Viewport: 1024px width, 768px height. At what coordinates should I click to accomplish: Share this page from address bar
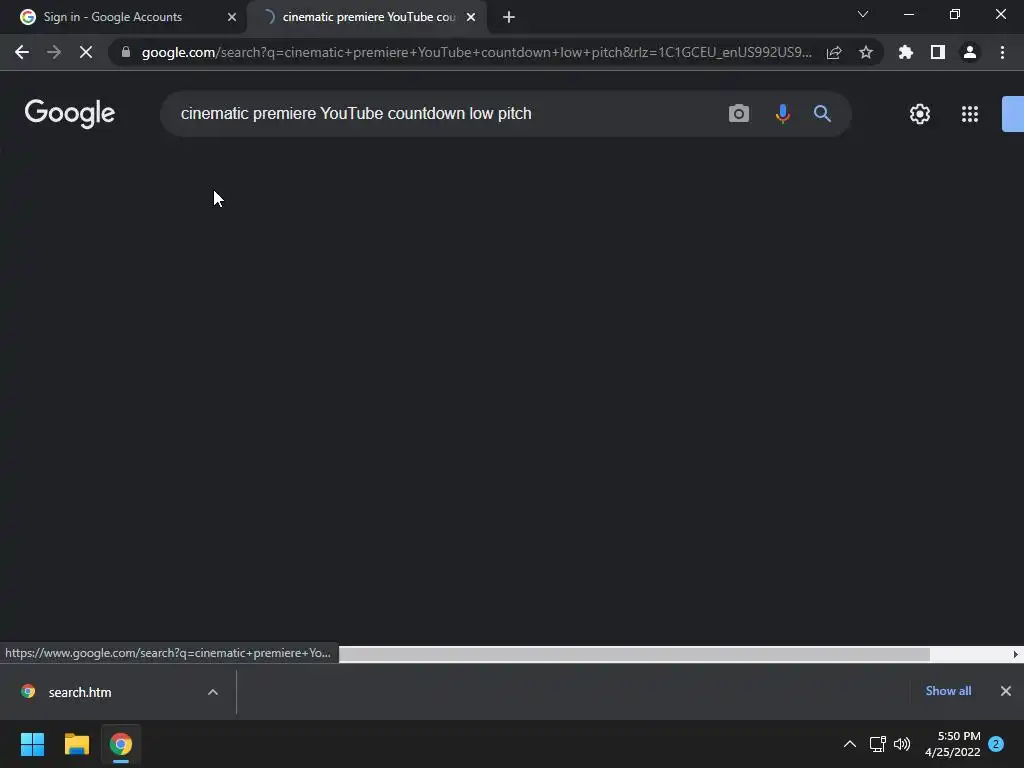[834, 52]
